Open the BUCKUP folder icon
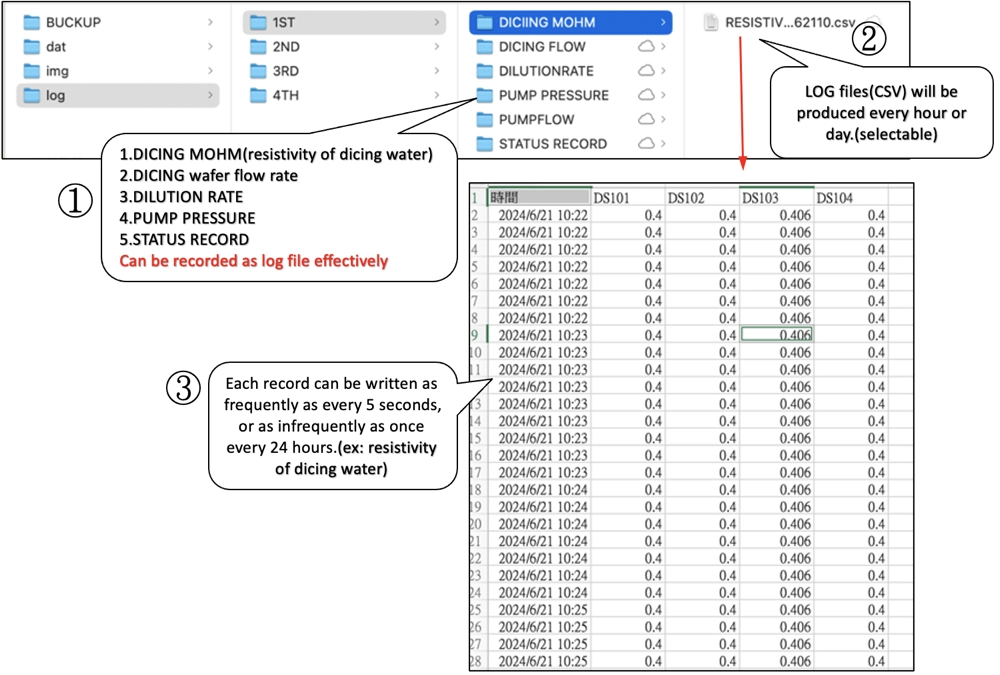 tap(31, 22)
